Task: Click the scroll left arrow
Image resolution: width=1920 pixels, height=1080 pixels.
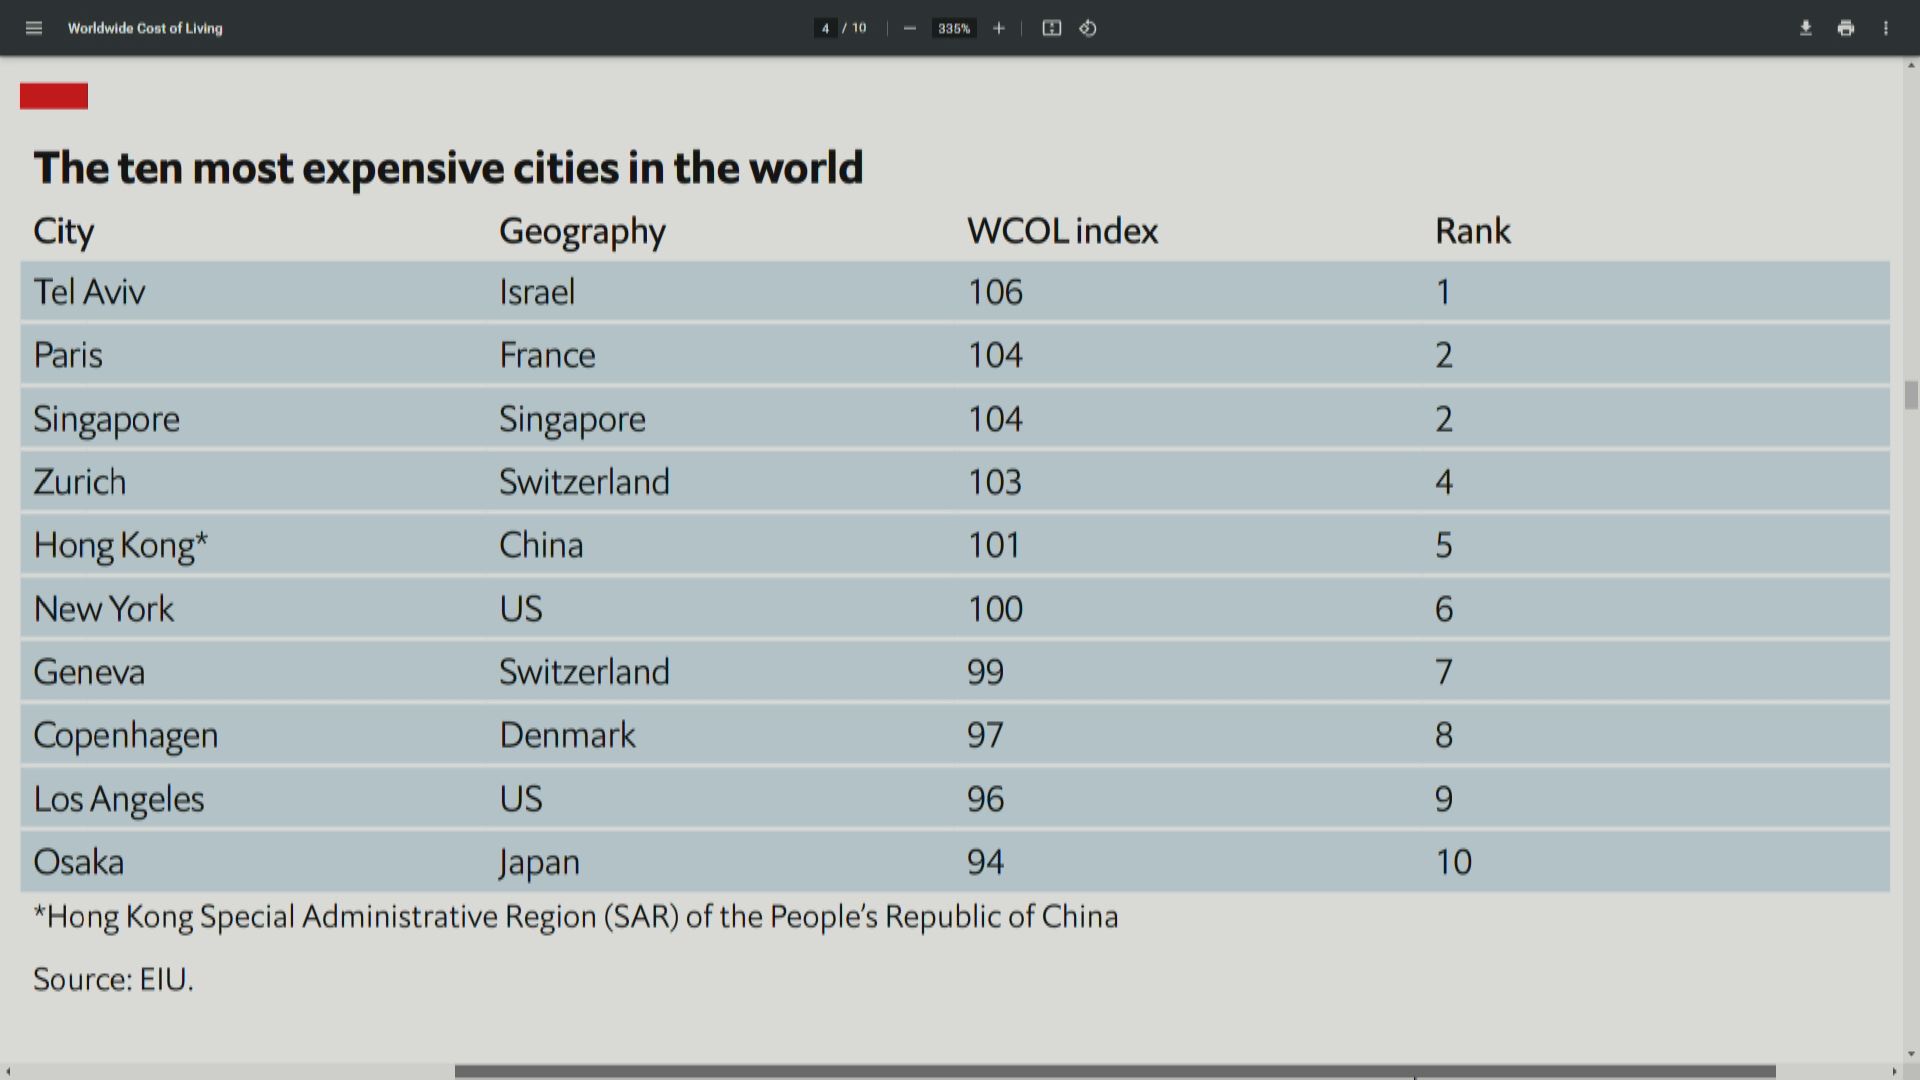Action: pos(8,1071)
